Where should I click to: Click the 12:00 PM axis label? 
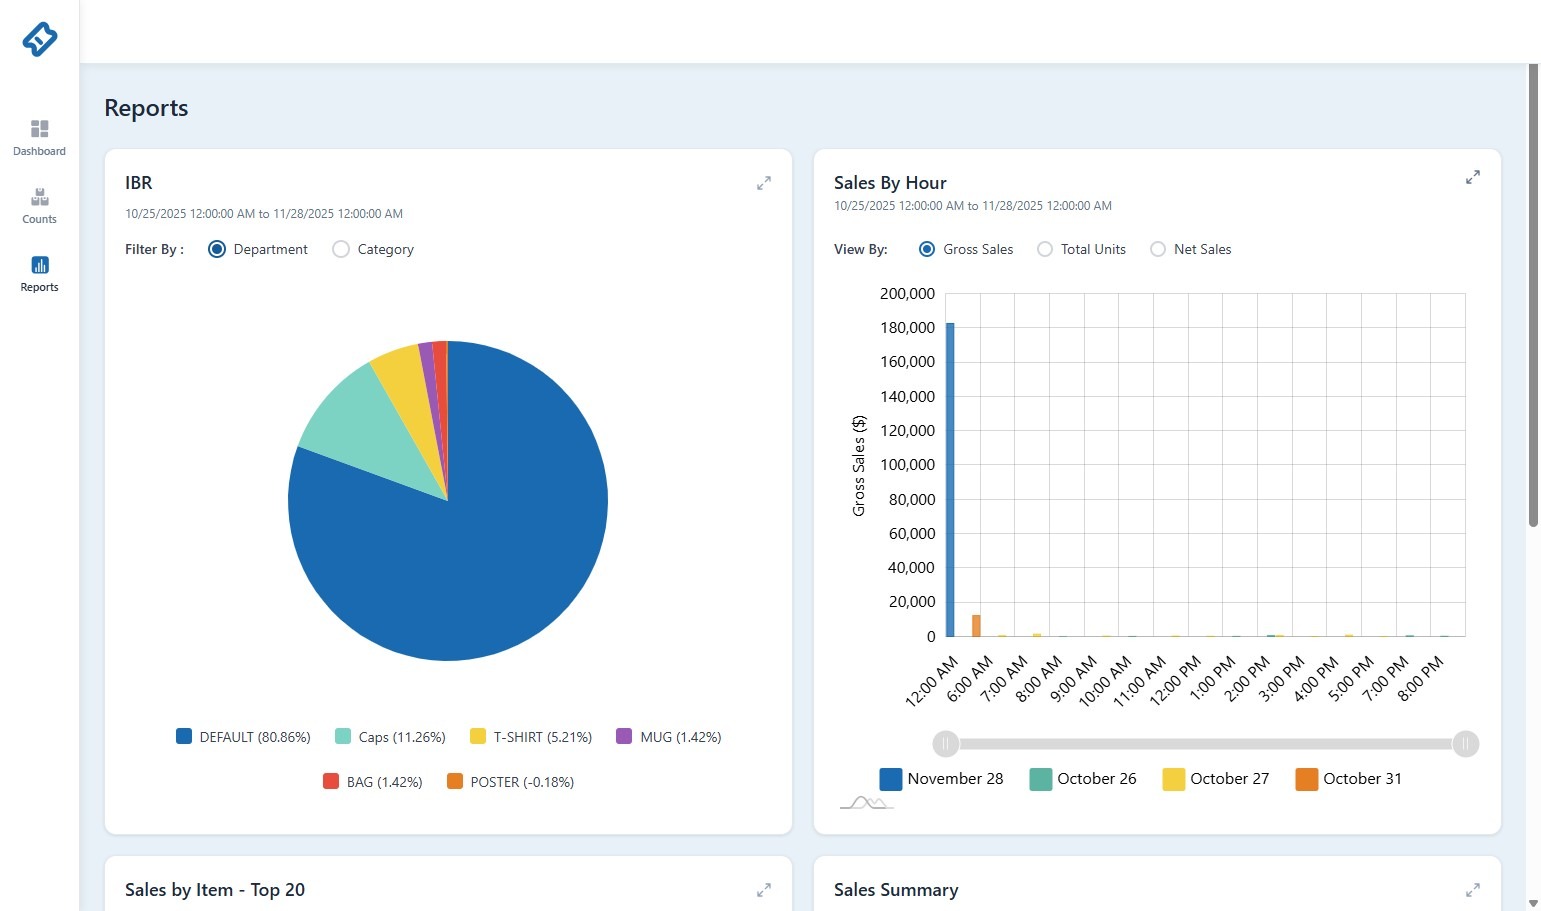click(1176, 680)
